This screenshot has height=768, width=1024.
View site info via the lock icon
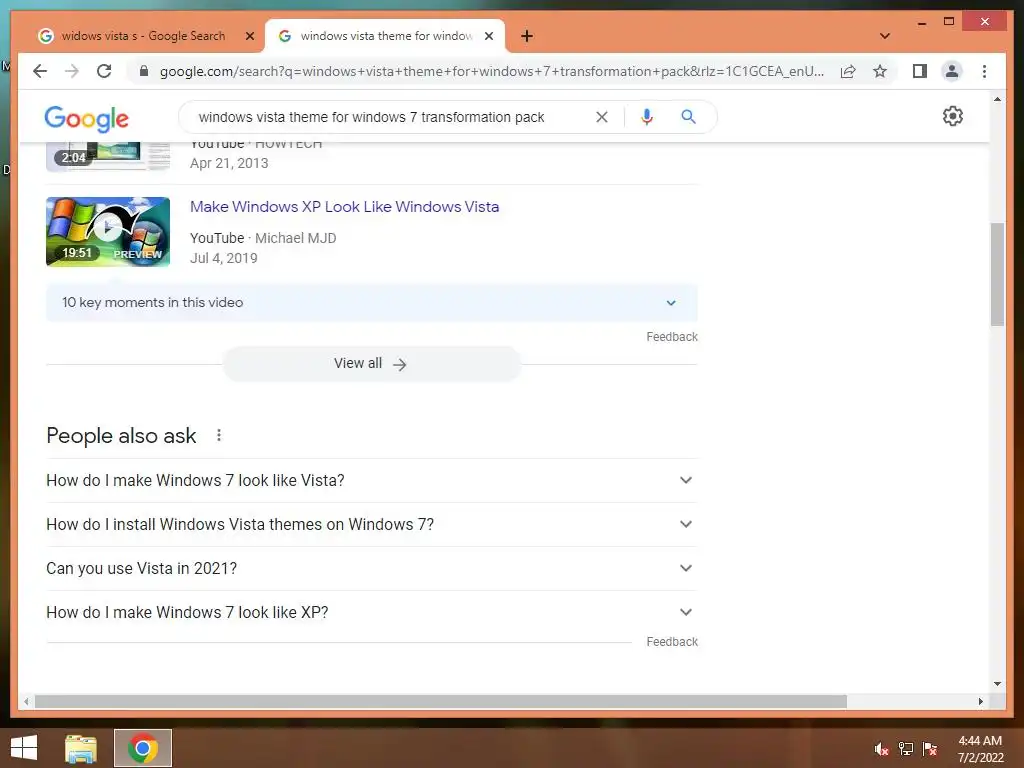[144, 71]
